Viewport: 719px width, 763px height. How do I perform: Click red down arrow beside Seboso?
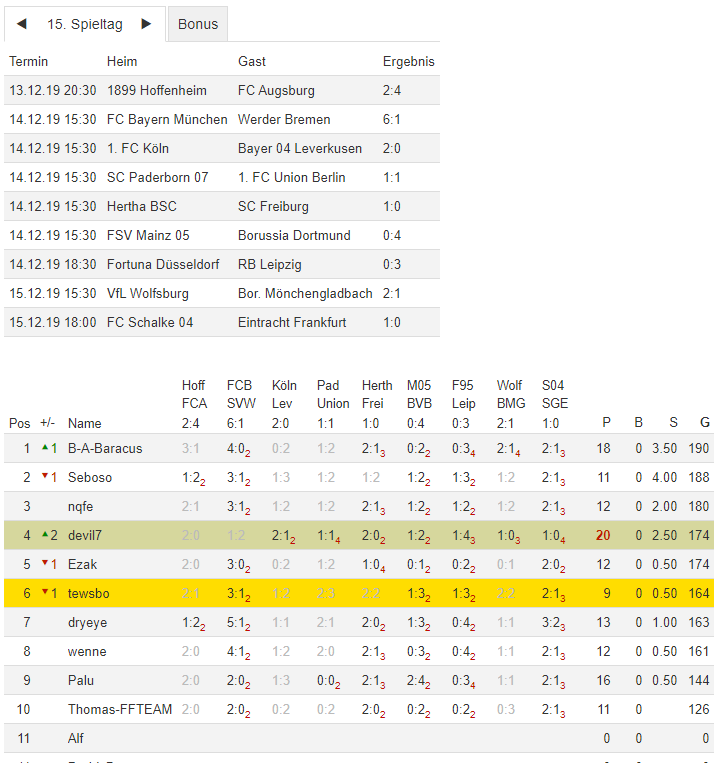coord(44,477)
